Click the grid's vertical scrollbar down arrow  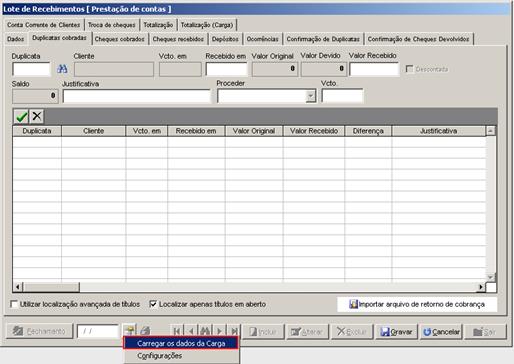click(x=490, y=277)
